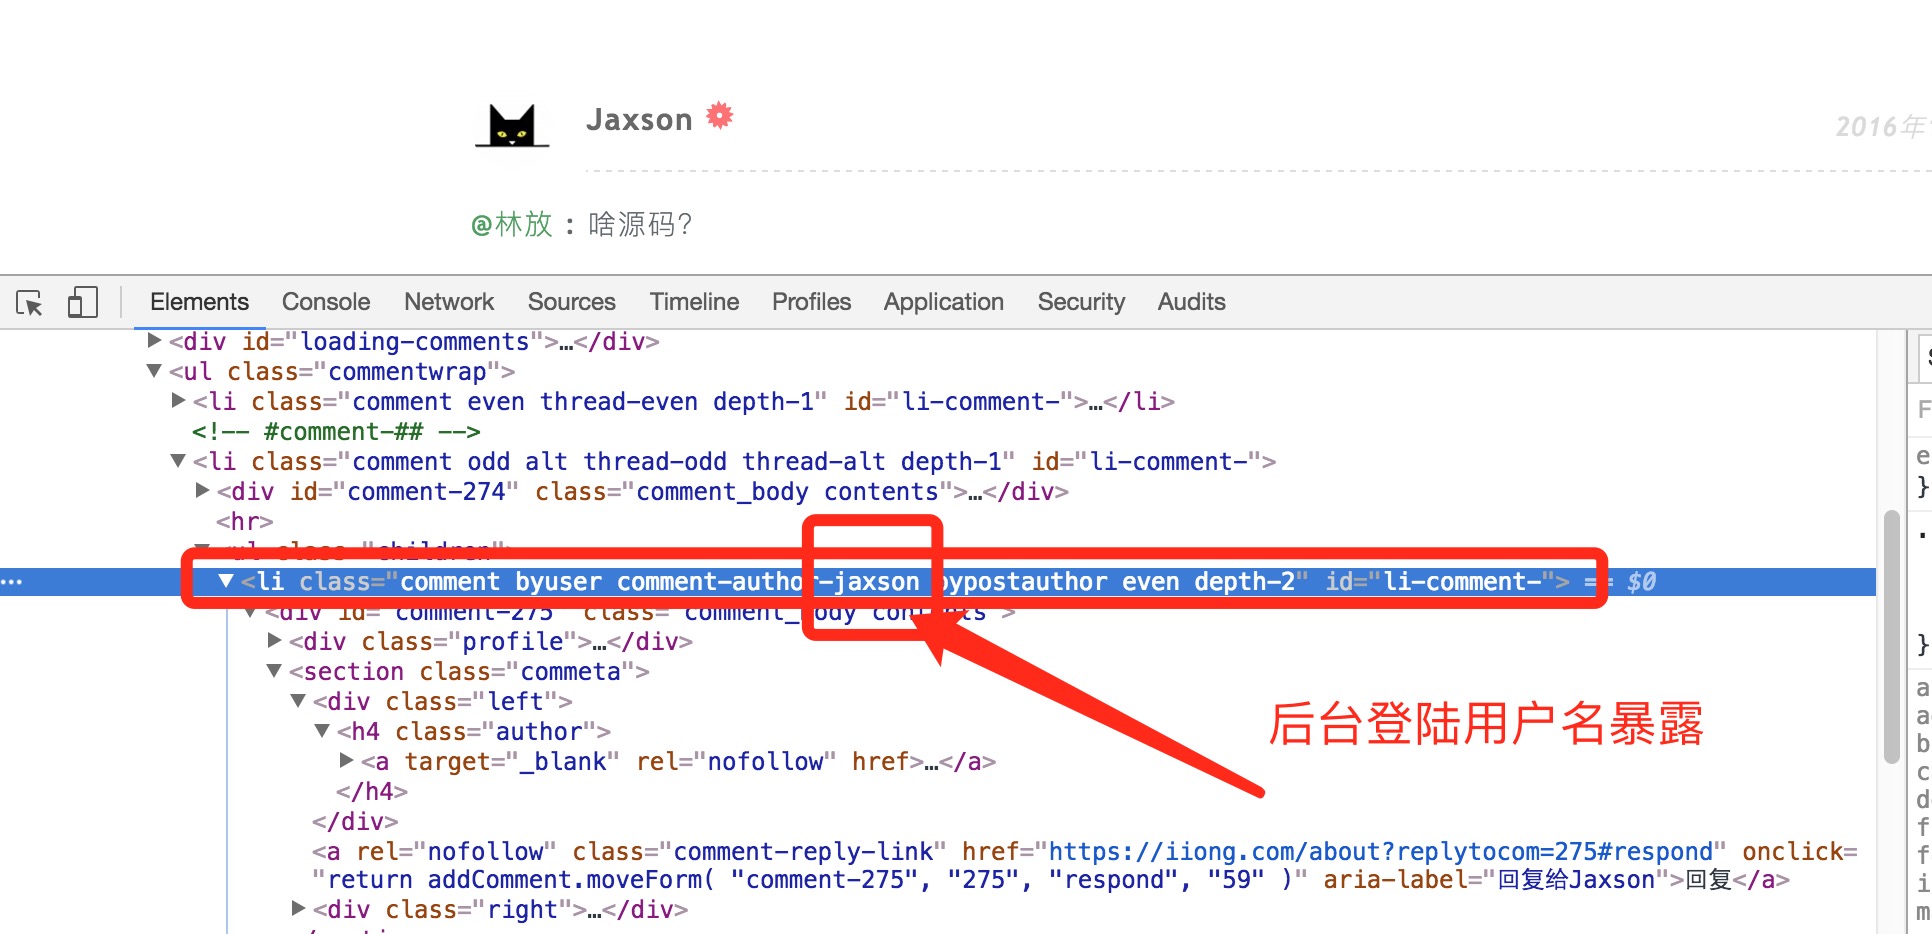
Task: Expand the div with class profile
Action: (273, 641)
